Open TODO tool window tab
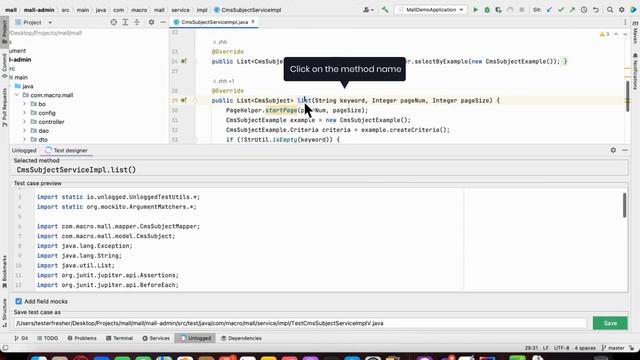640x360 pixels. [x=48, y=338]
